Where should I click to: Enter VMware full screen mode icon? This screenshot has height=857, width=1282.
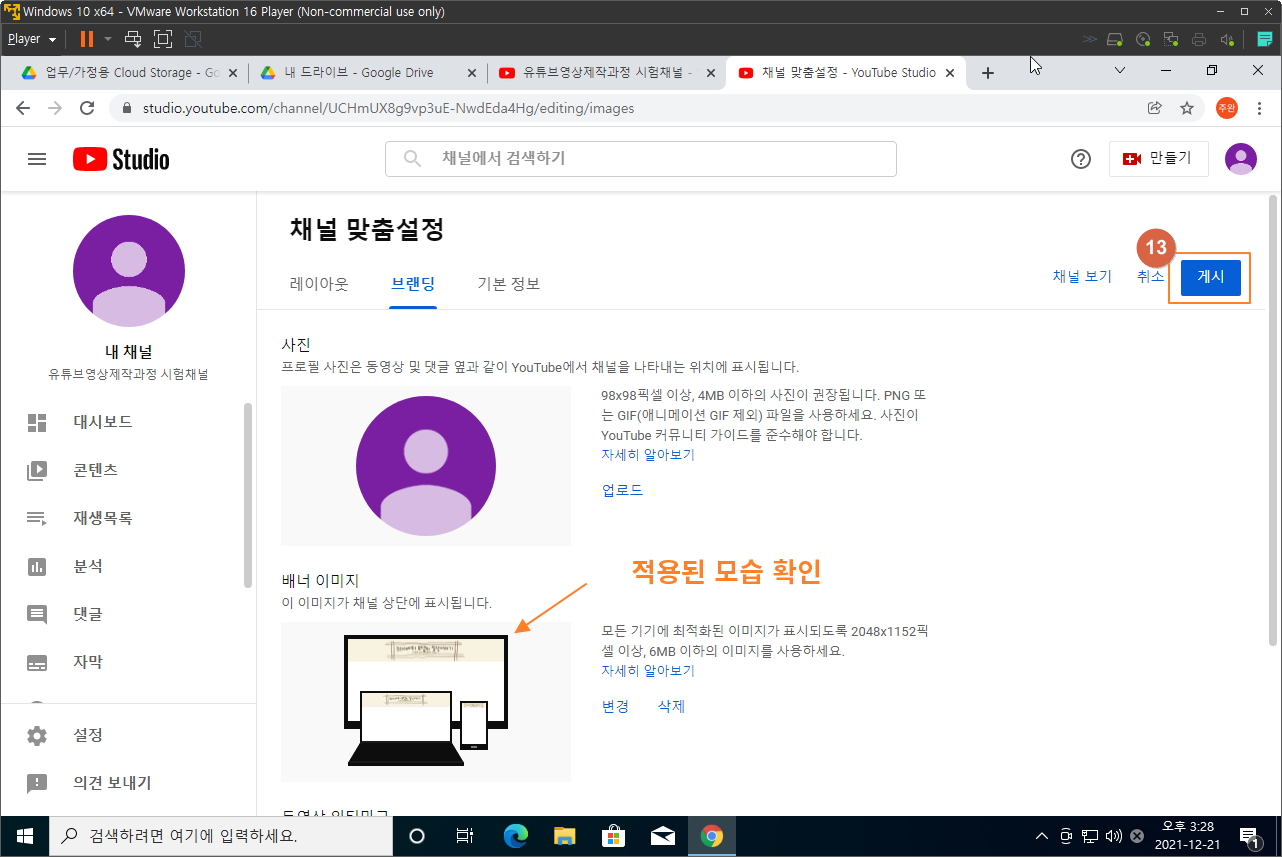coord(163,39)
